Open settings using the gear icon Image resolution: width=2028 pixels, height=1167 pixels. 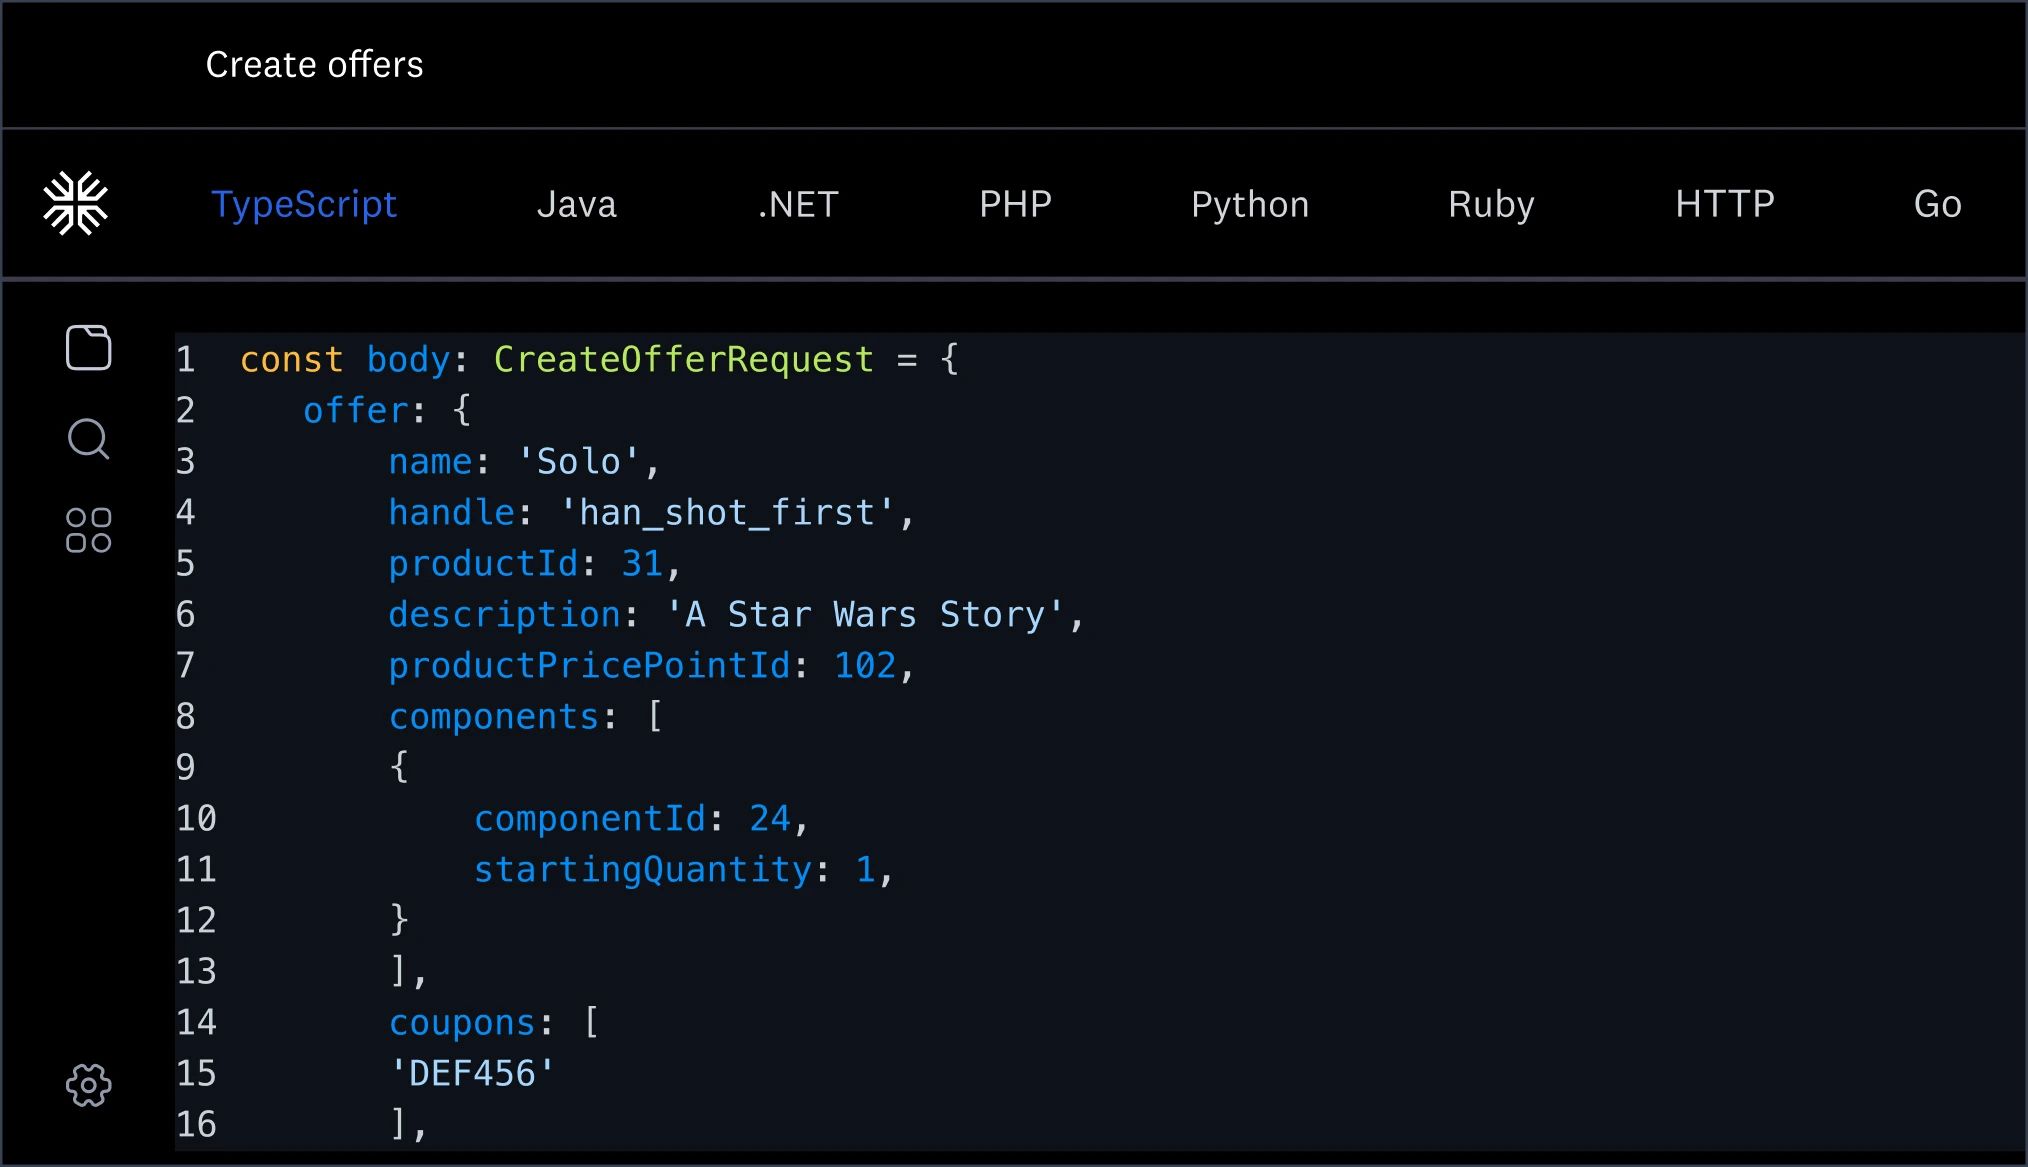click(88, 1084)
